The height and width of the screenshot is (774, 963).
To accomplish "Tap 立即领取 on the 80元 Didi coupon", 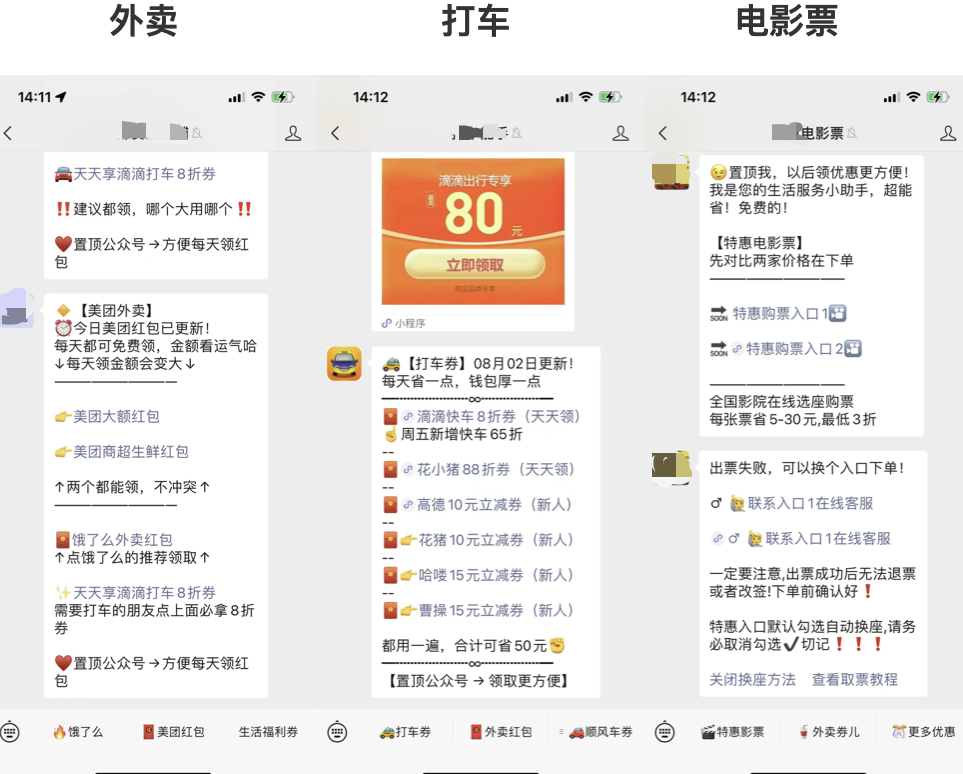I will pyautogui.click(x=475, y=265).
